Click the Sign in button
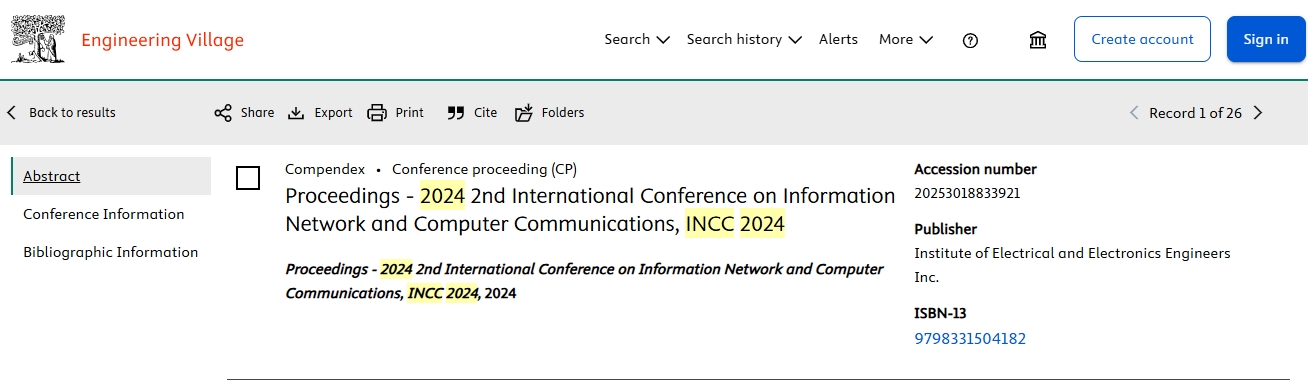The height and width of the screenshot is (385, 1308). pos(1266,39)
